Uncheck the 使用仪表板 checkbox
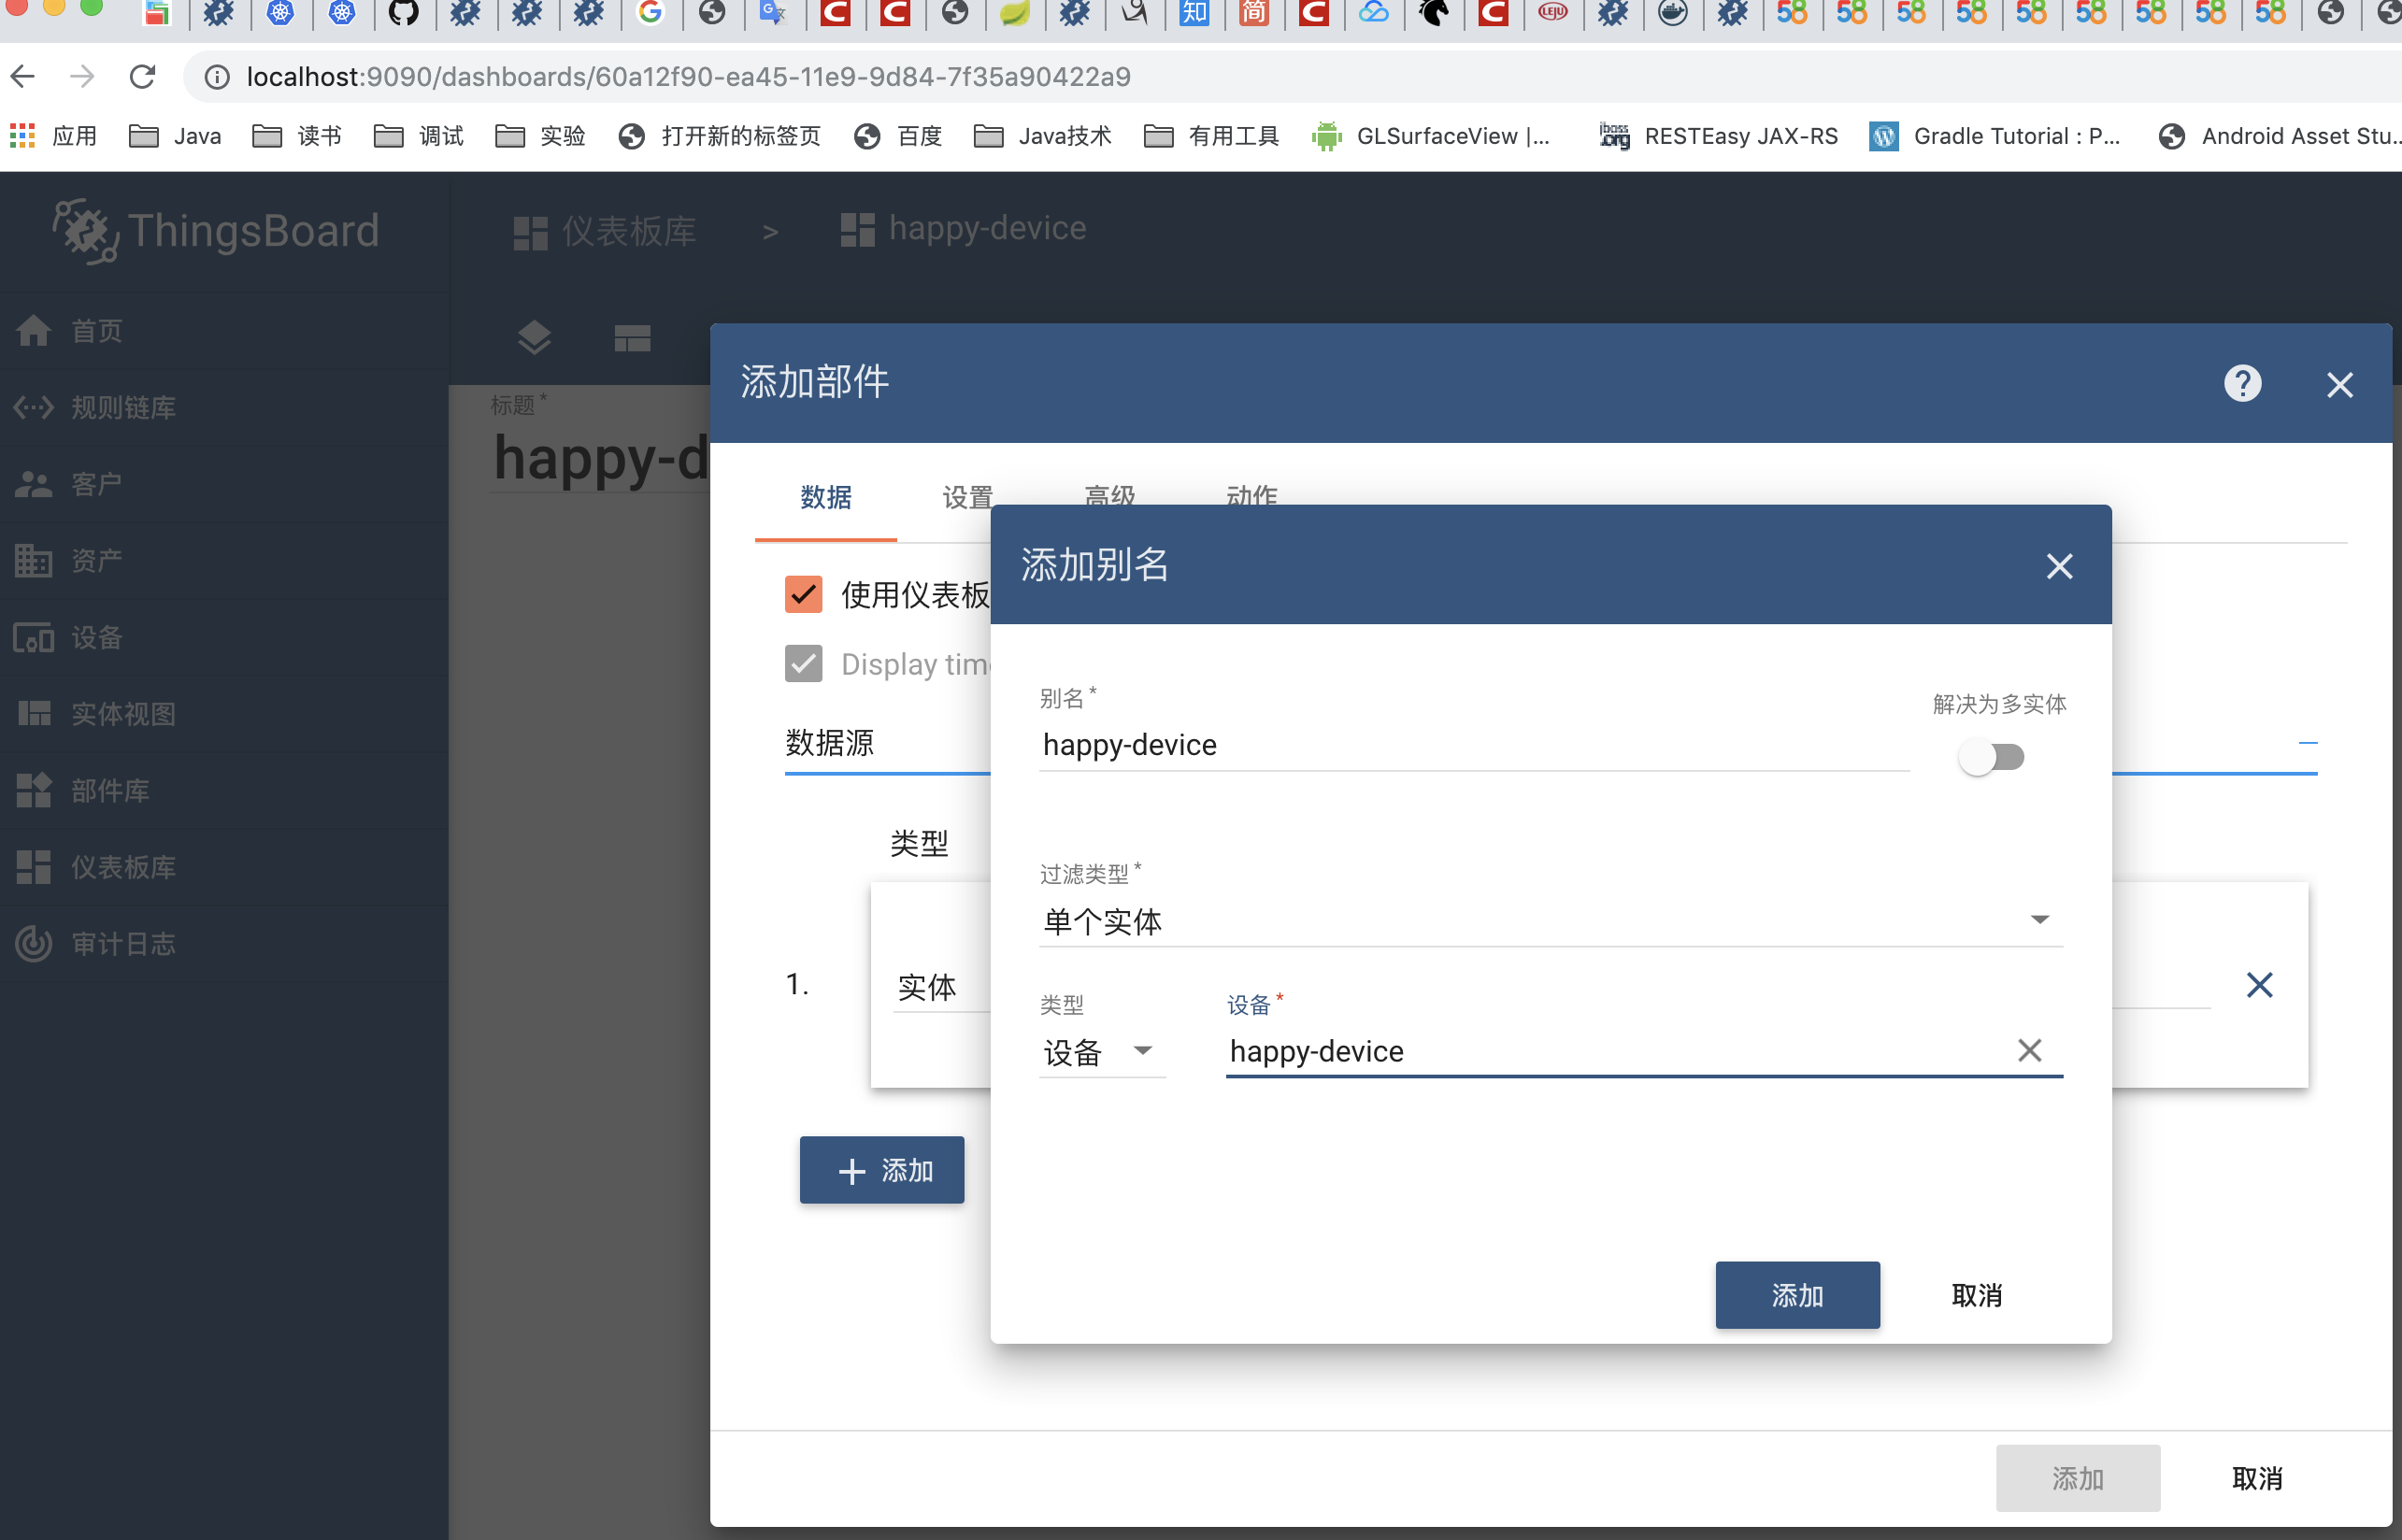Screen dimensions: 2402x1540 [803, 594]
